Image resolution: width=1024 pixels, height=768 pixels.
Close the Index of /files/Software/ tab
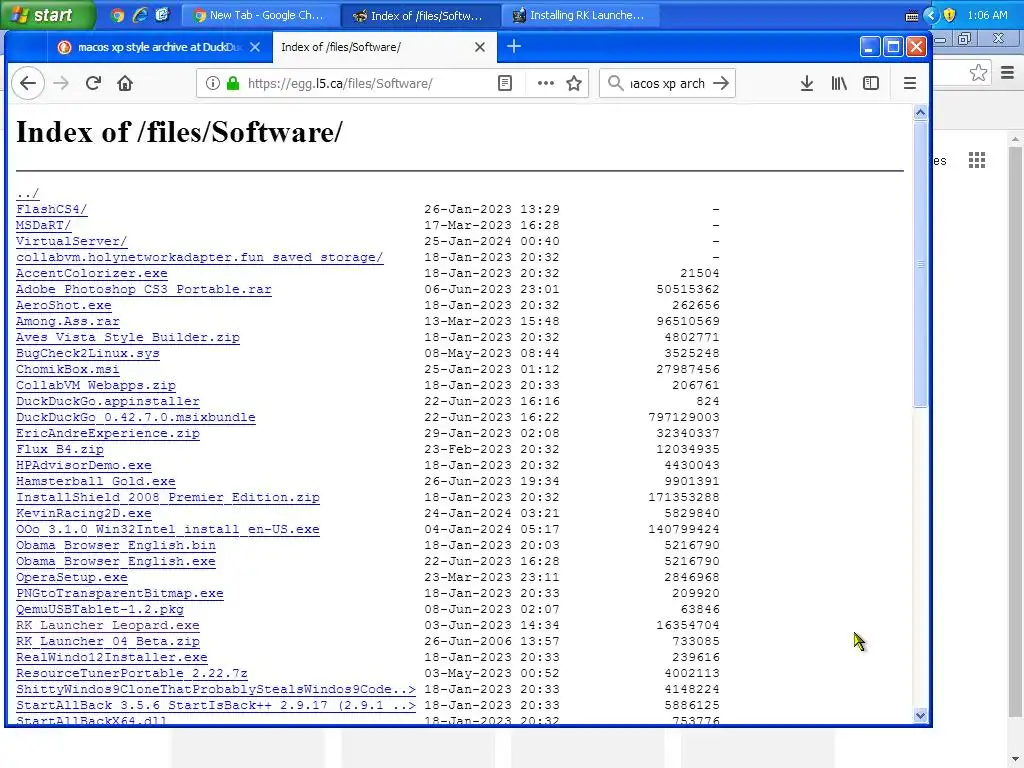[479, 47]
